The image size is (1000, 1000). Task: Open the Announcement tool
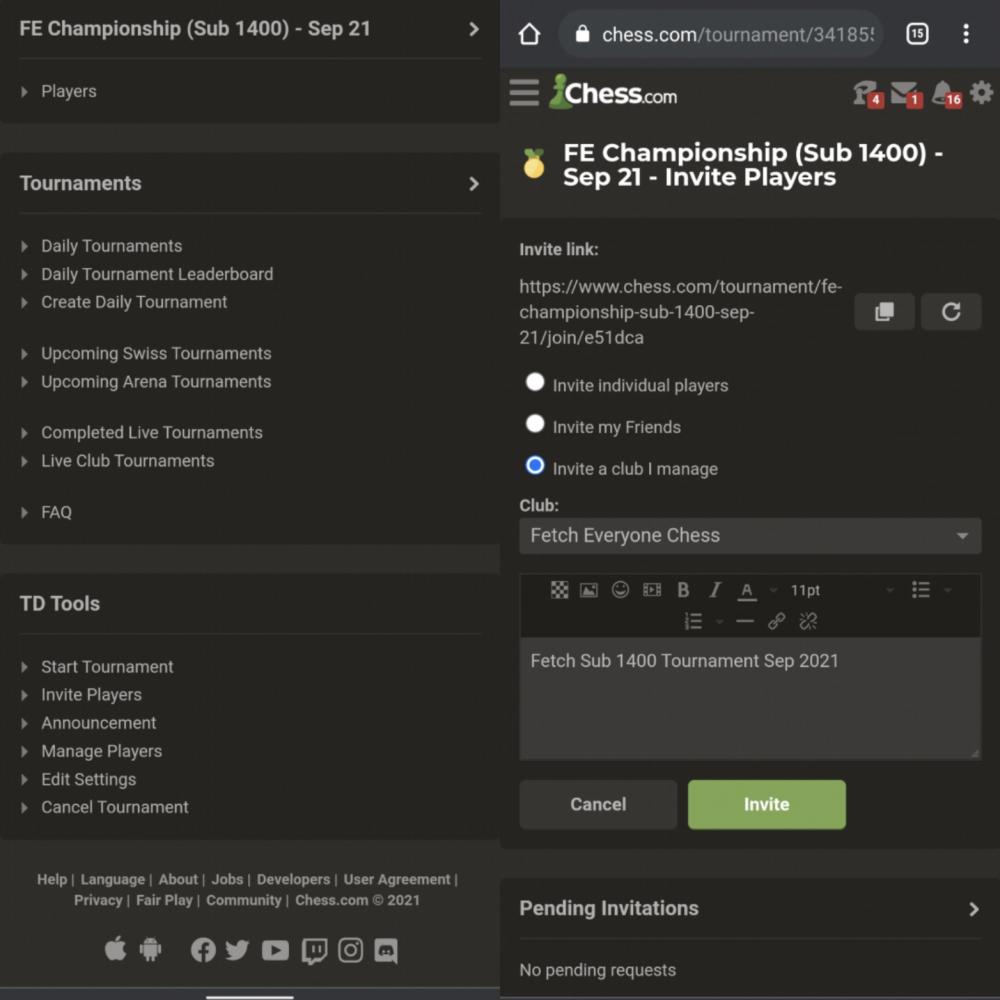(99, 723)
